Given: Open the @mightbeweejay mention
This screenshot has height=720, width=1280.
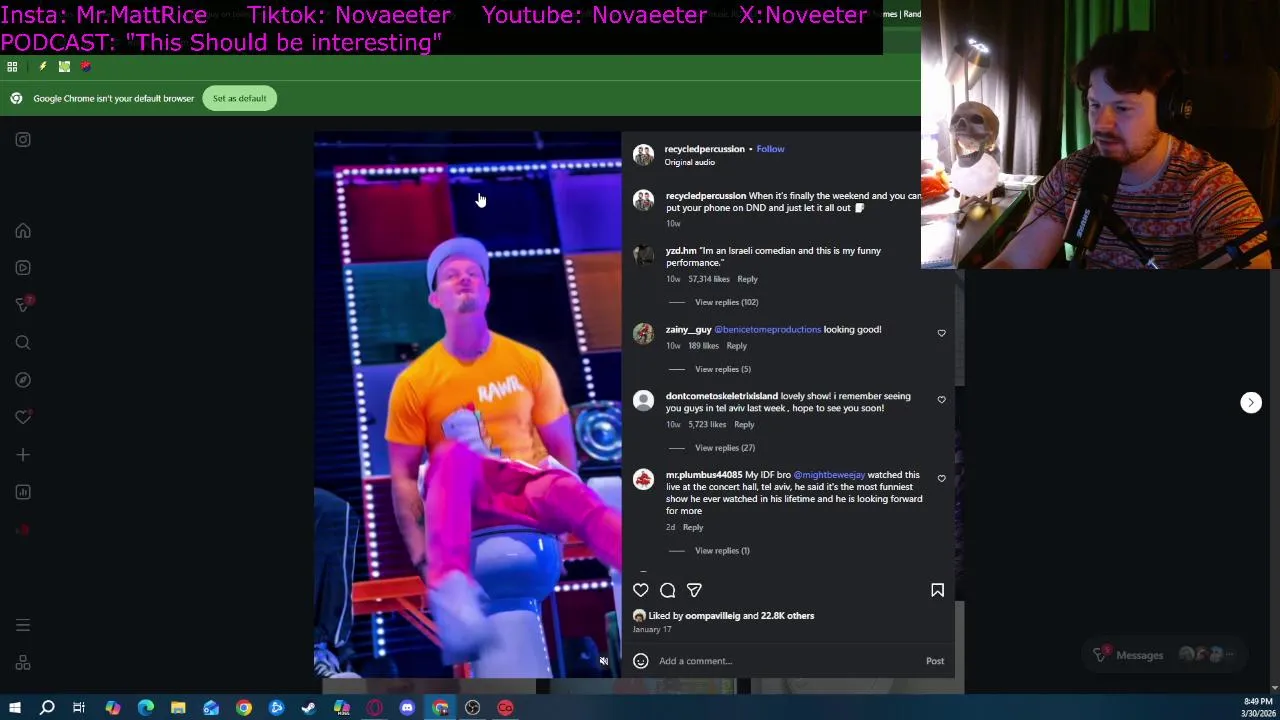Looking at the screenshot, I should (x=829, y=475).
